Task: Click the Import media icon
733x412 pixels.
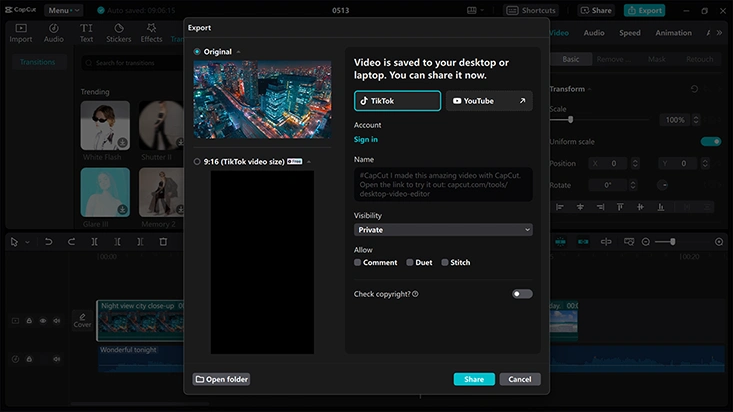Action: point(20,33)
